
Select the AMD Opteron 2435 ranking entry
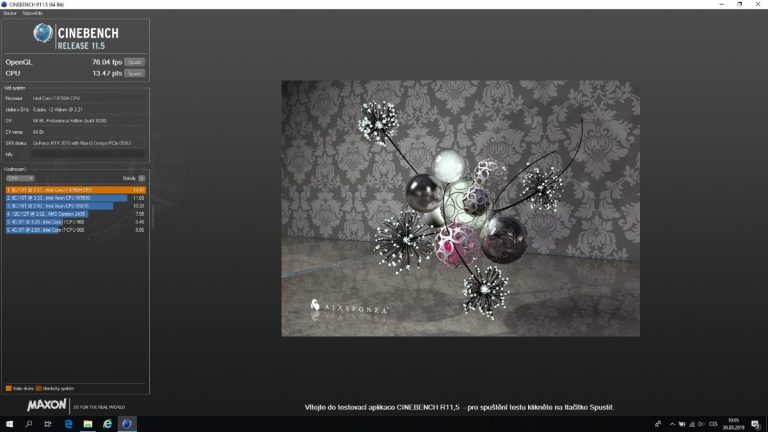point(47,214)
